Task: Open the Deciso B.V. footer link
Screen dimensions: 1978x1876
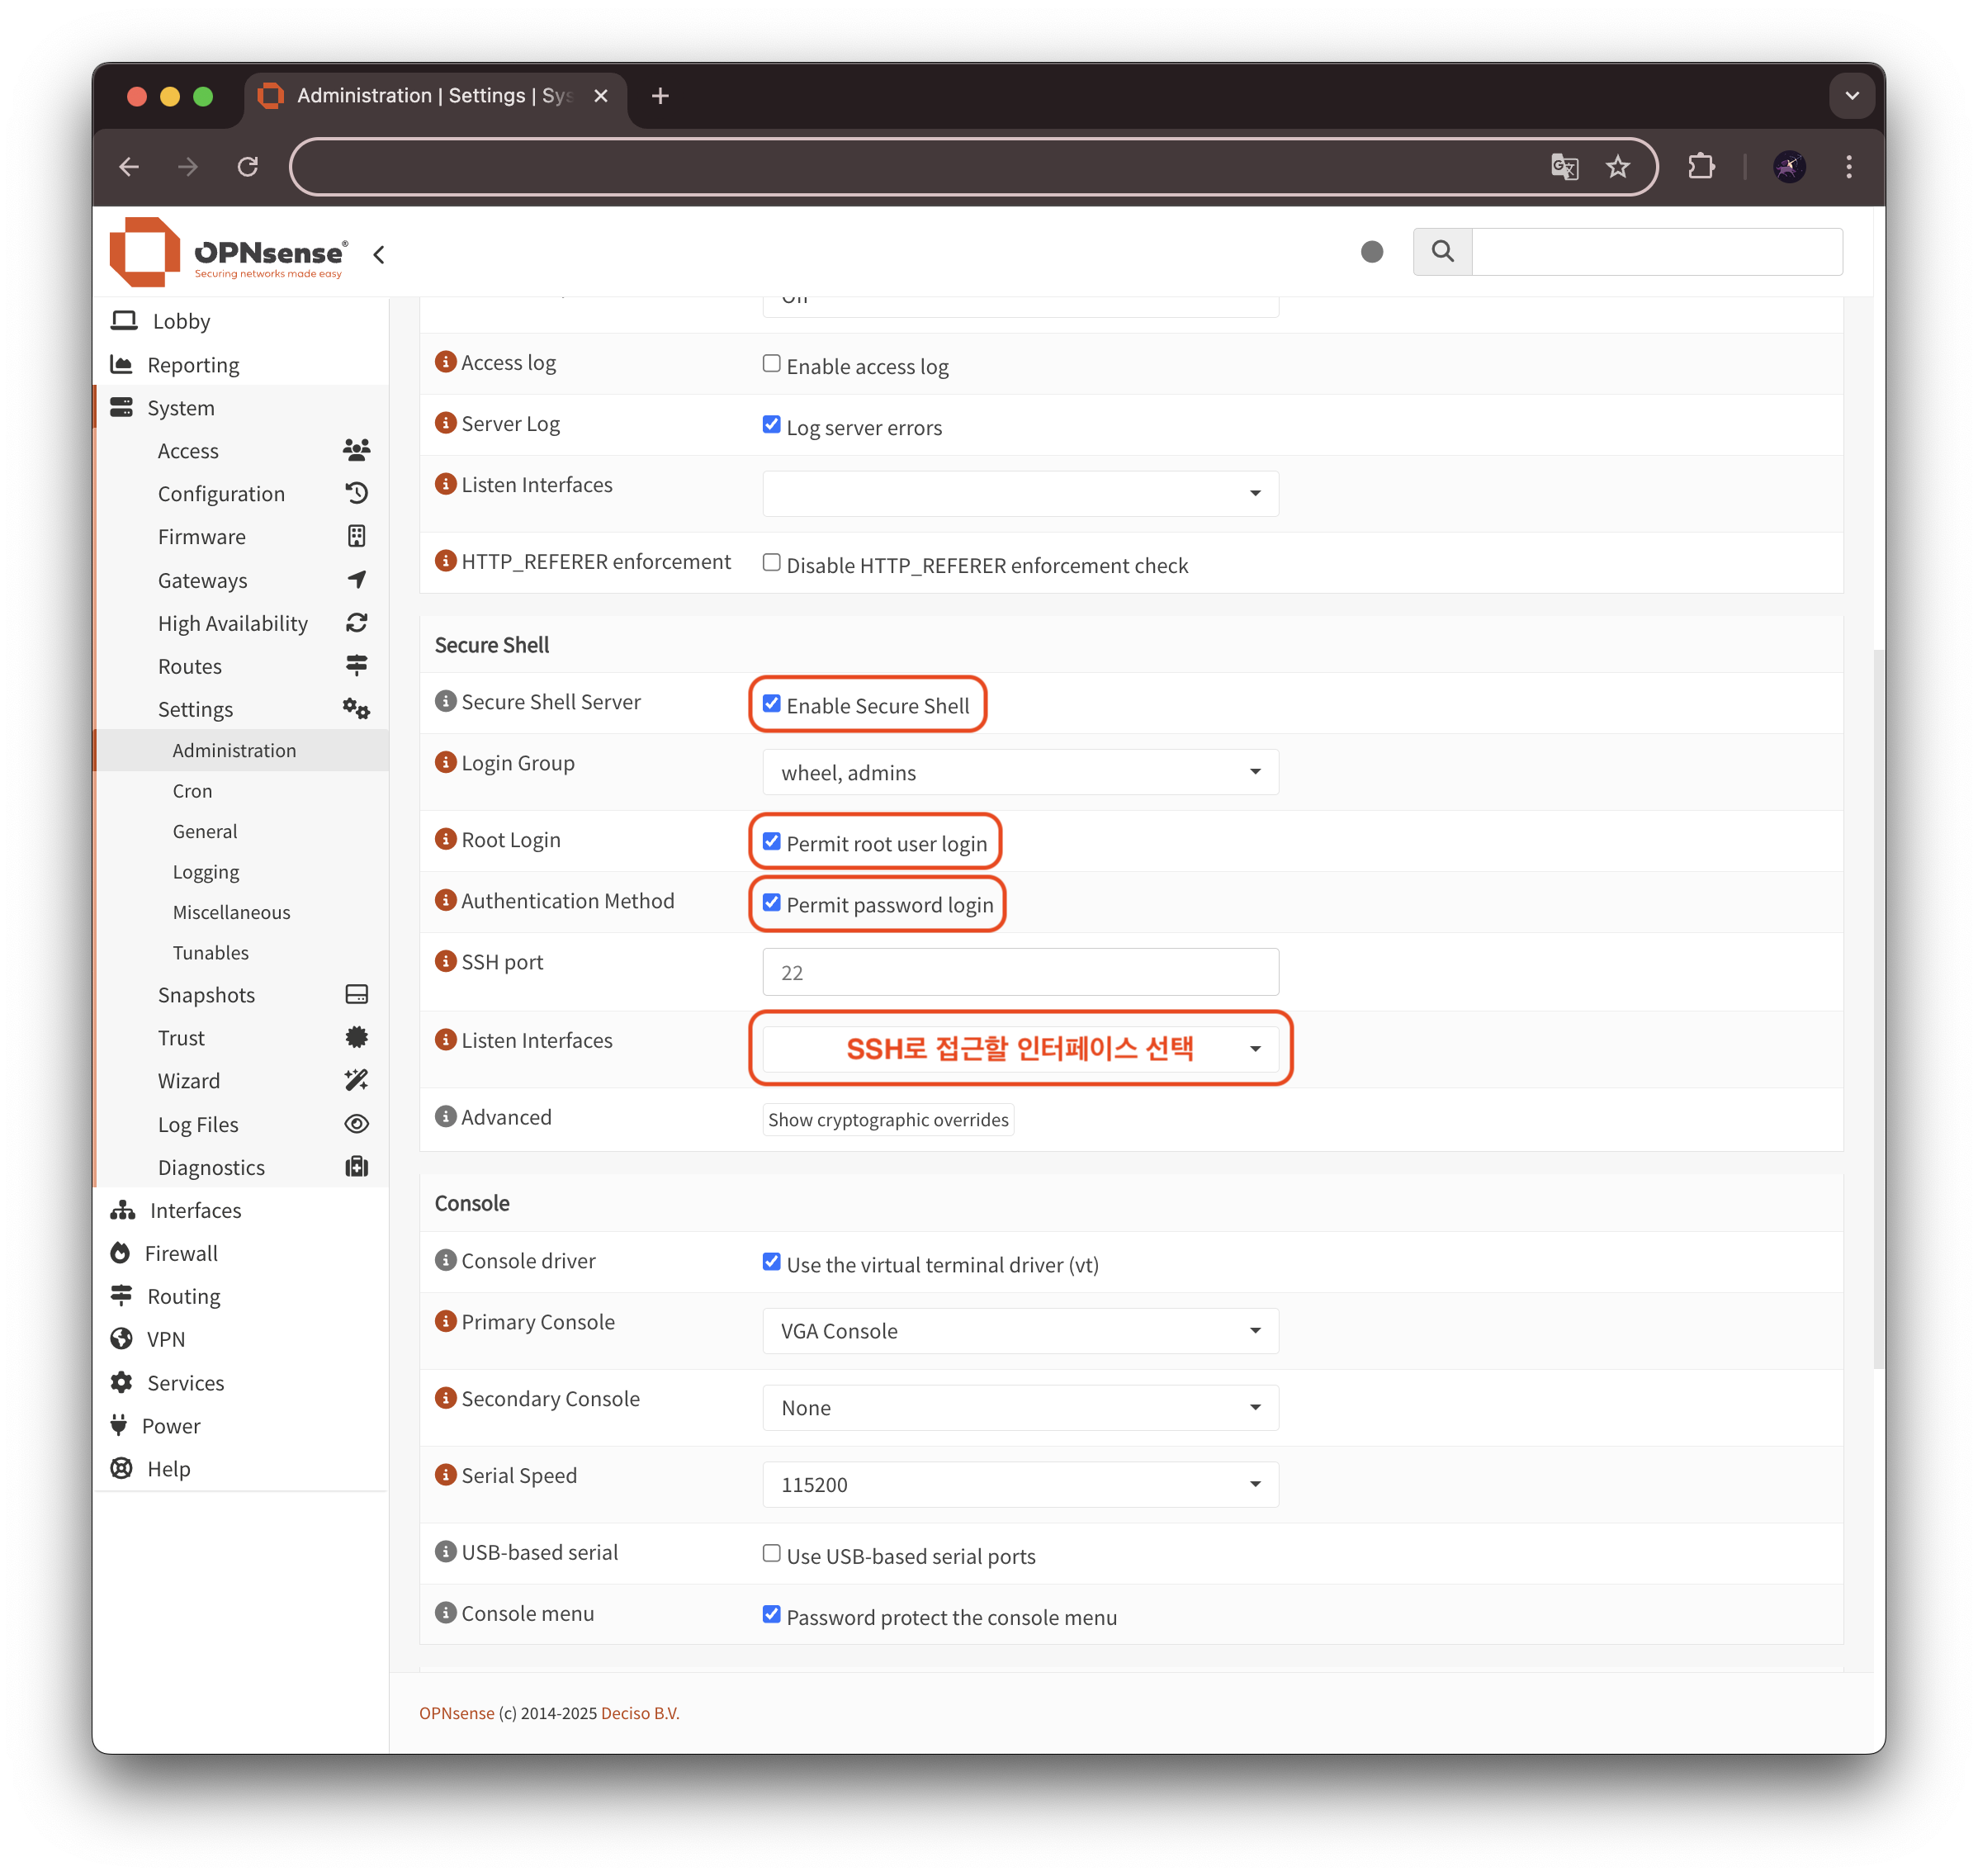Action: [x=639, y=1713]
